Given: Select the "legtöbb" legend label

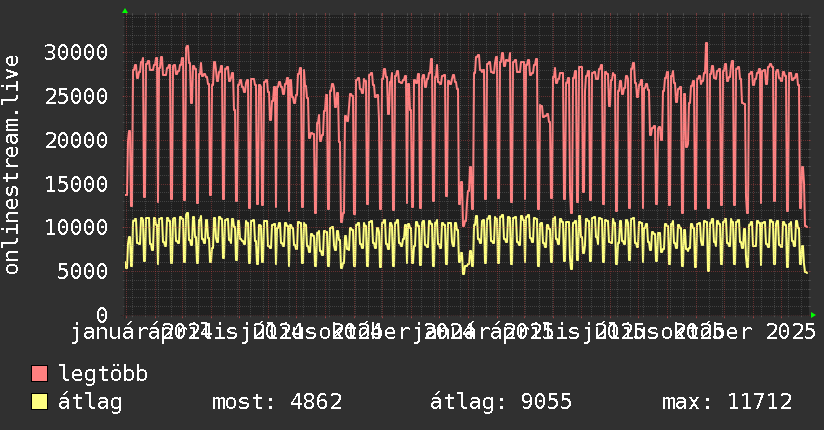Looking at the screenshot, I should [103, 375].
